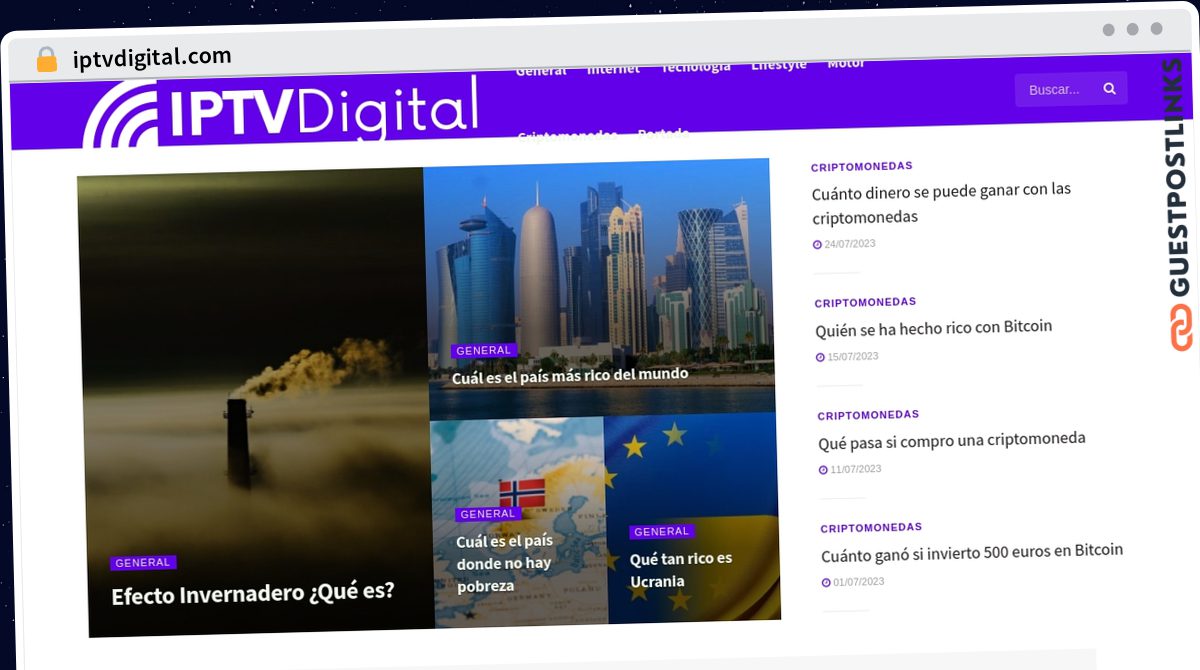The height and width of the screenshot is (670, 1200).
Task: Open Qué pasa si compro una criptomoneda
Action: pyautogui.click(x=952, y=440)
